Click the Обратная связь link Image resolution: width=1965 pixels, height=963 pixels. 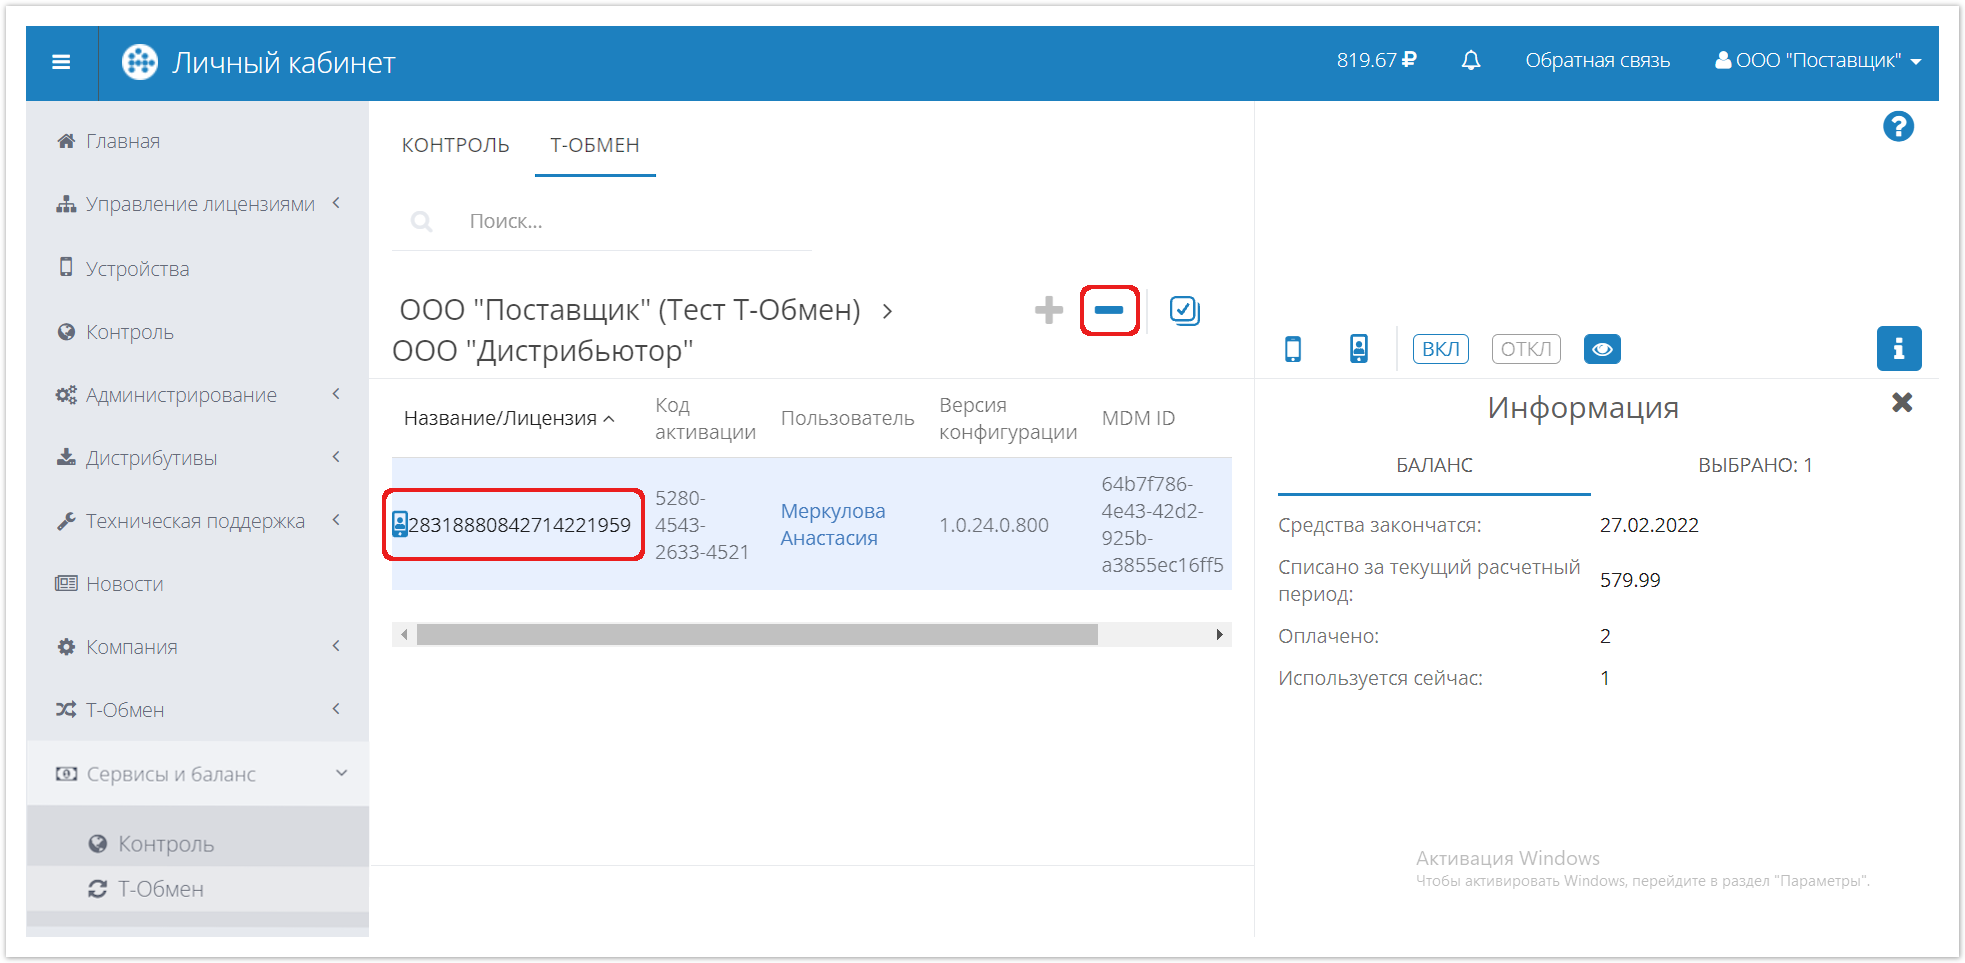(1597, 61)
